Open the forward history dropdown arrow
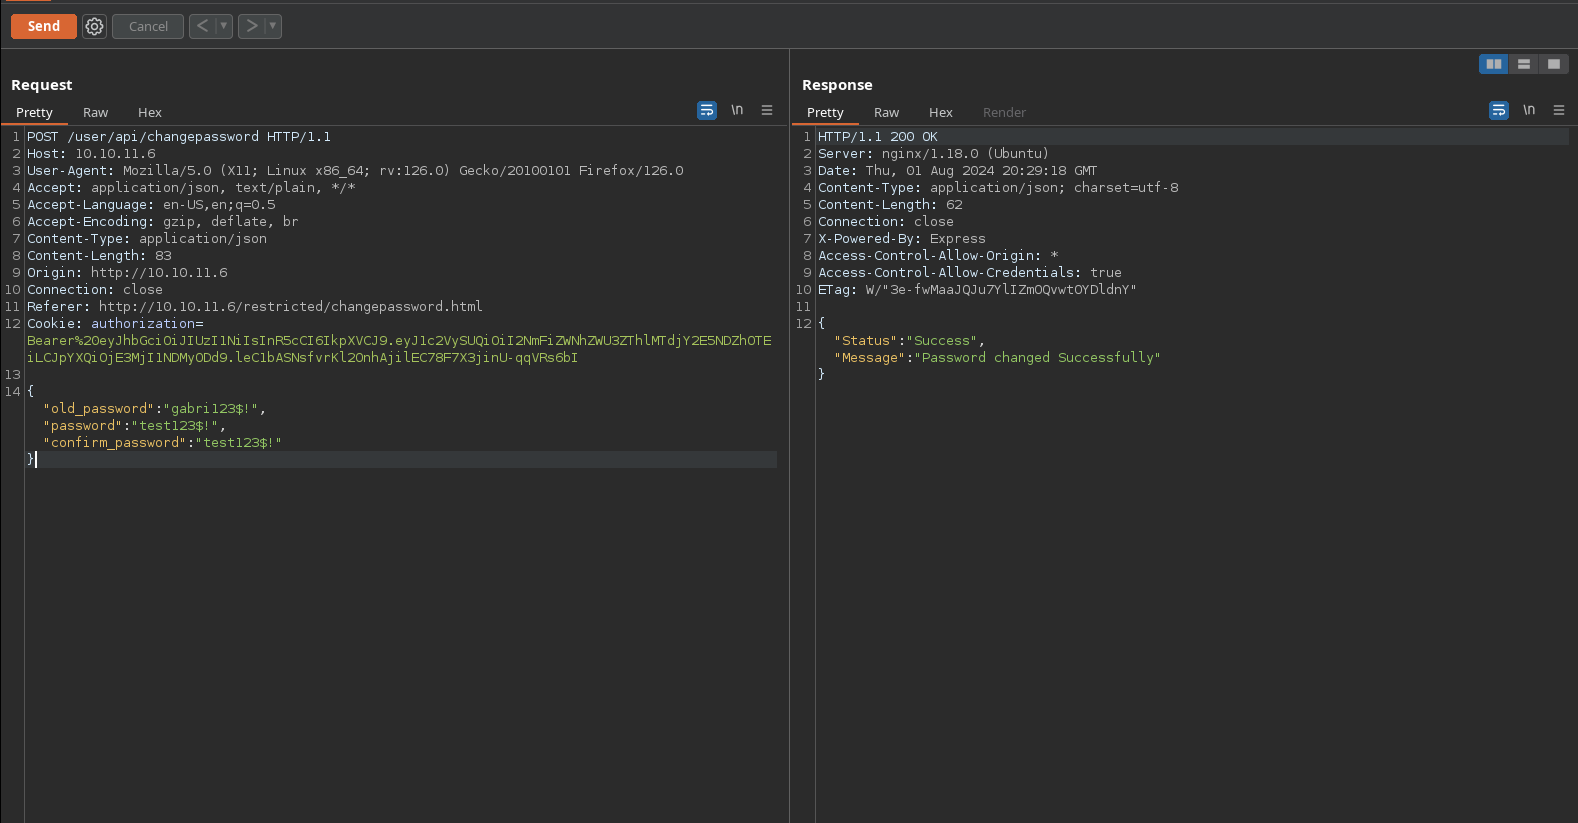Image resolution: width=1578 pixels, height=823 pixels. tap(273, 26)
